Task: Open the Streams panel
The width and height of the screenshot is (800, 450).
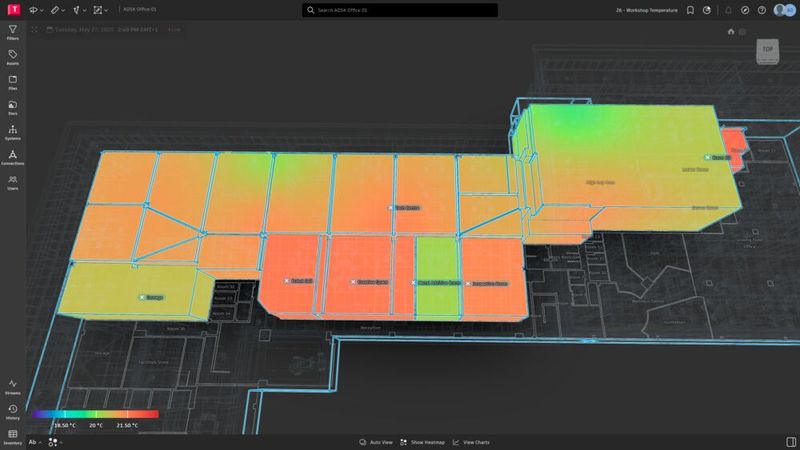Action: point(13,387)
